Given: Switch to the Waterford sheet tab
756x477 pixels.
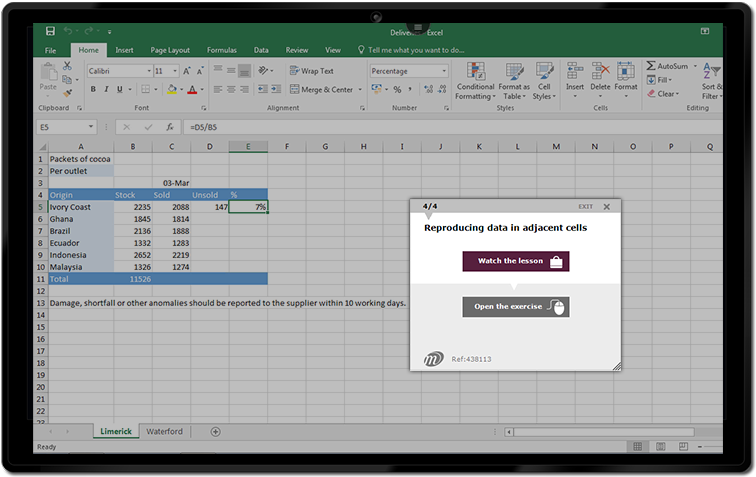Looking at the screenshot, I should tap(164, 432).
